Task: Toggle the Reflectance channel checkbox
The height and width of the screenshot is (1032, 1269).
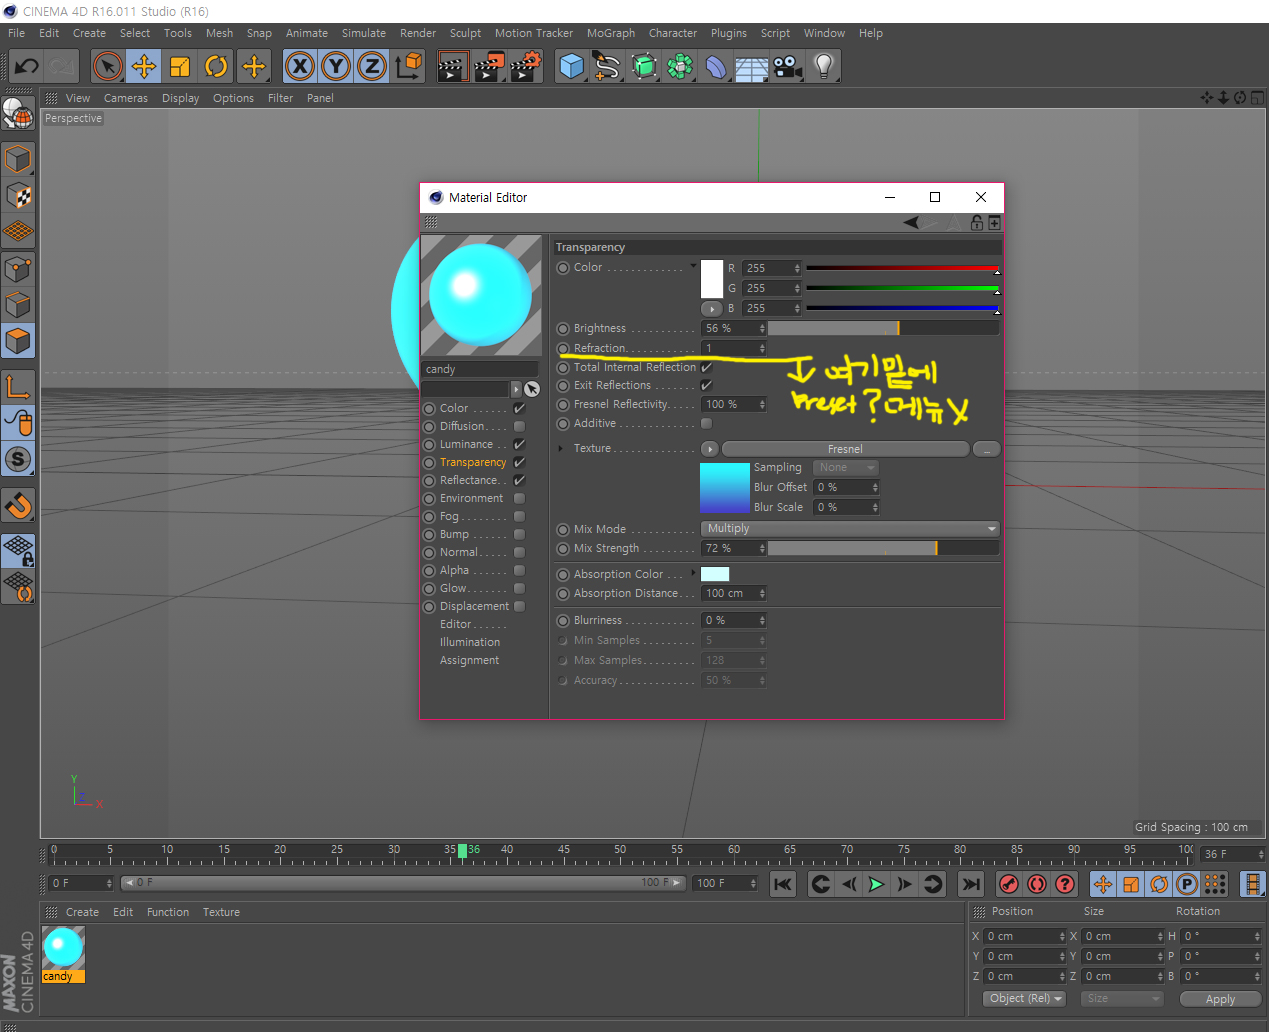Action: [519, 480]
